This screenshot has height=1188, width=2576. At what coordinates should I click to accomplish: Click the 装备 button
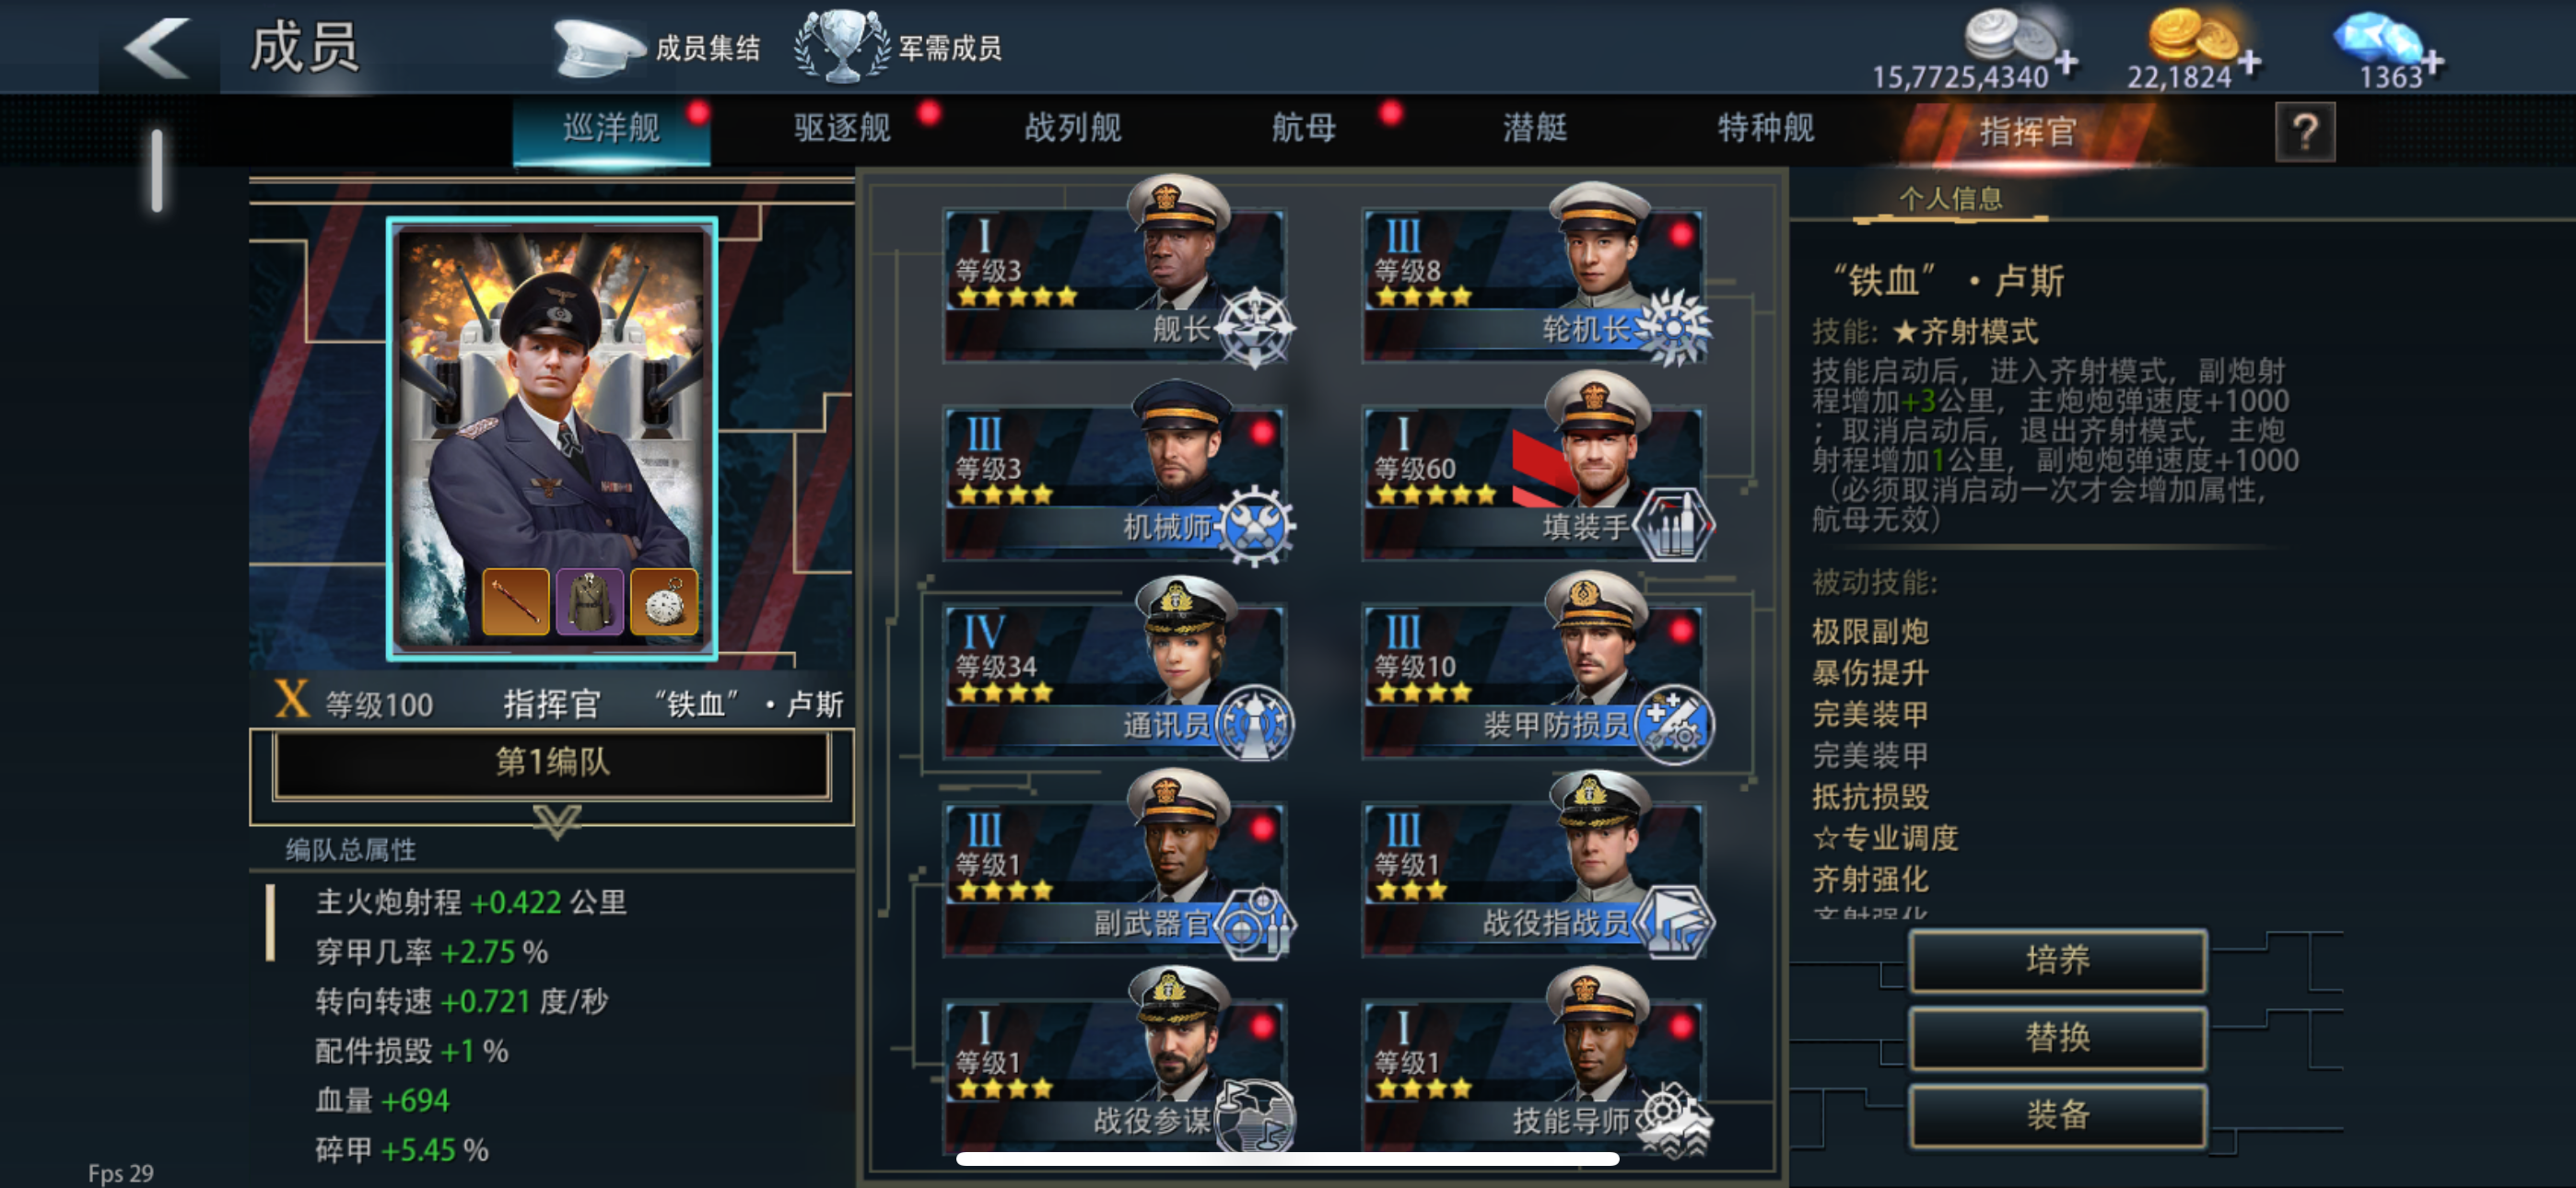coord(2057,1114)
